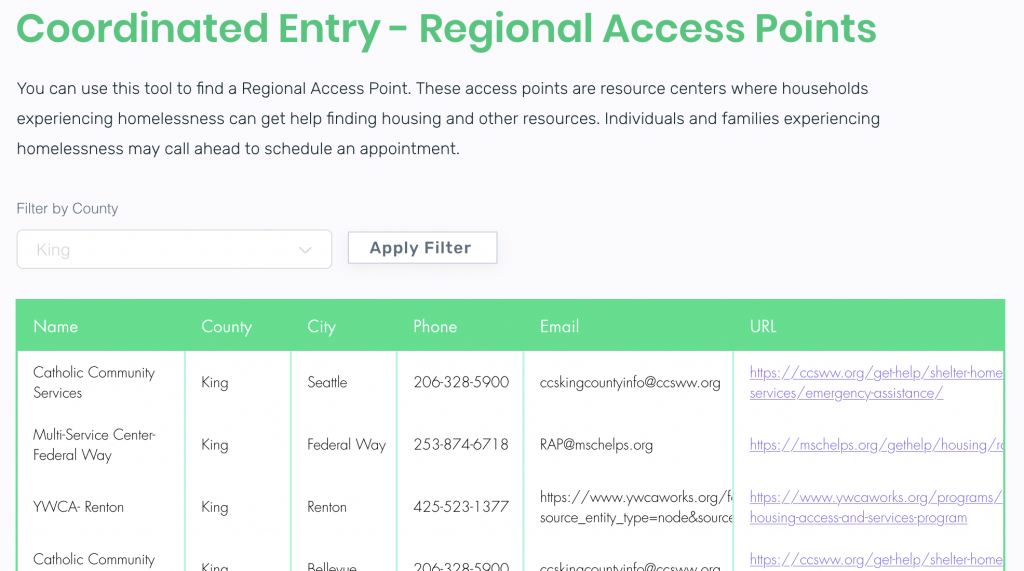Select the YWCA- Renton name cell

click(x=101, y=507)
